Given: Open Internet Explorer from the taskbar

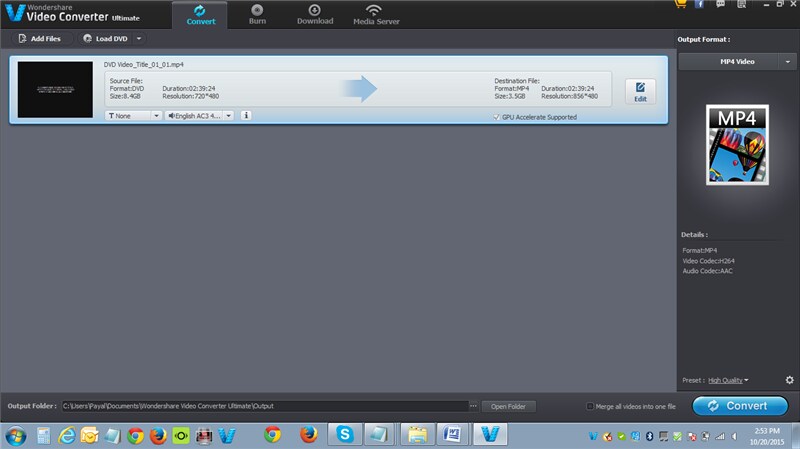Looking at the screenshot, I should pos(66,436).
